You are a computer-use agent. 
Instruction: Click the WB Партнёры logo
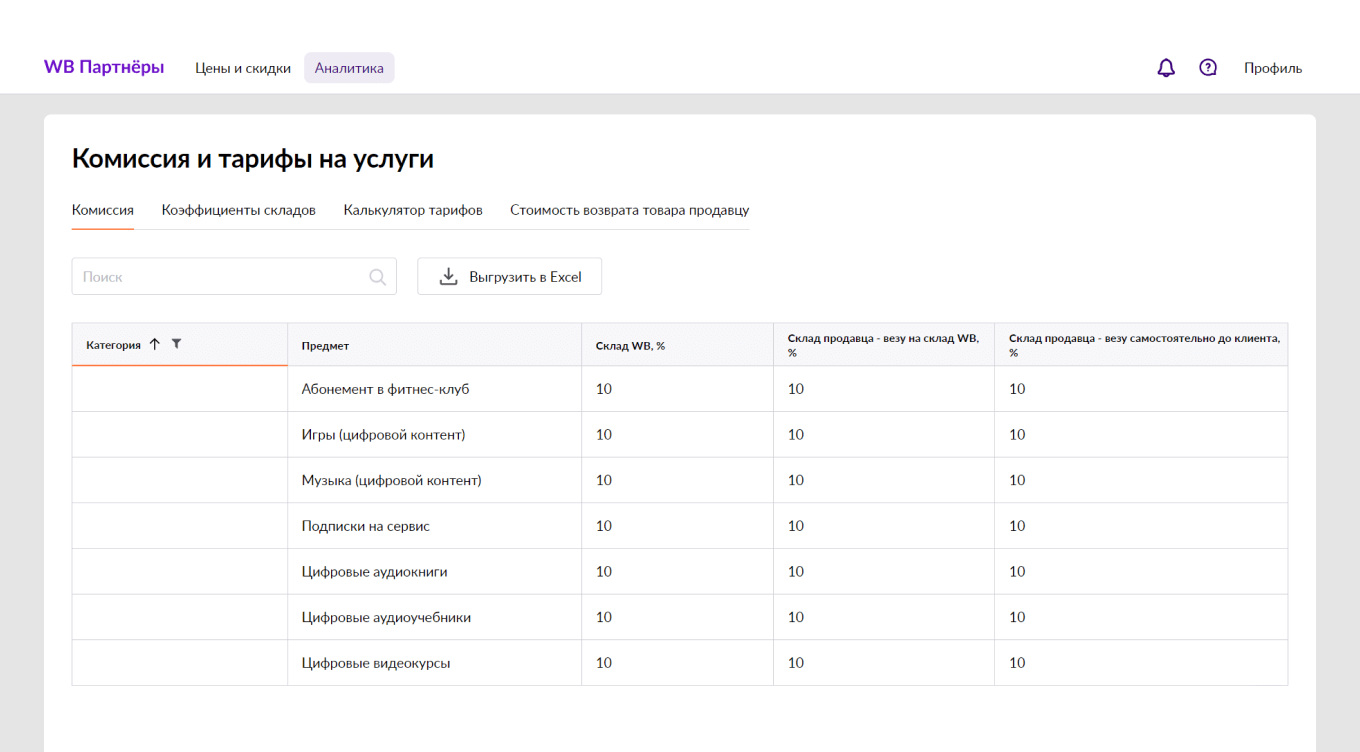click(x=104, y=66)
